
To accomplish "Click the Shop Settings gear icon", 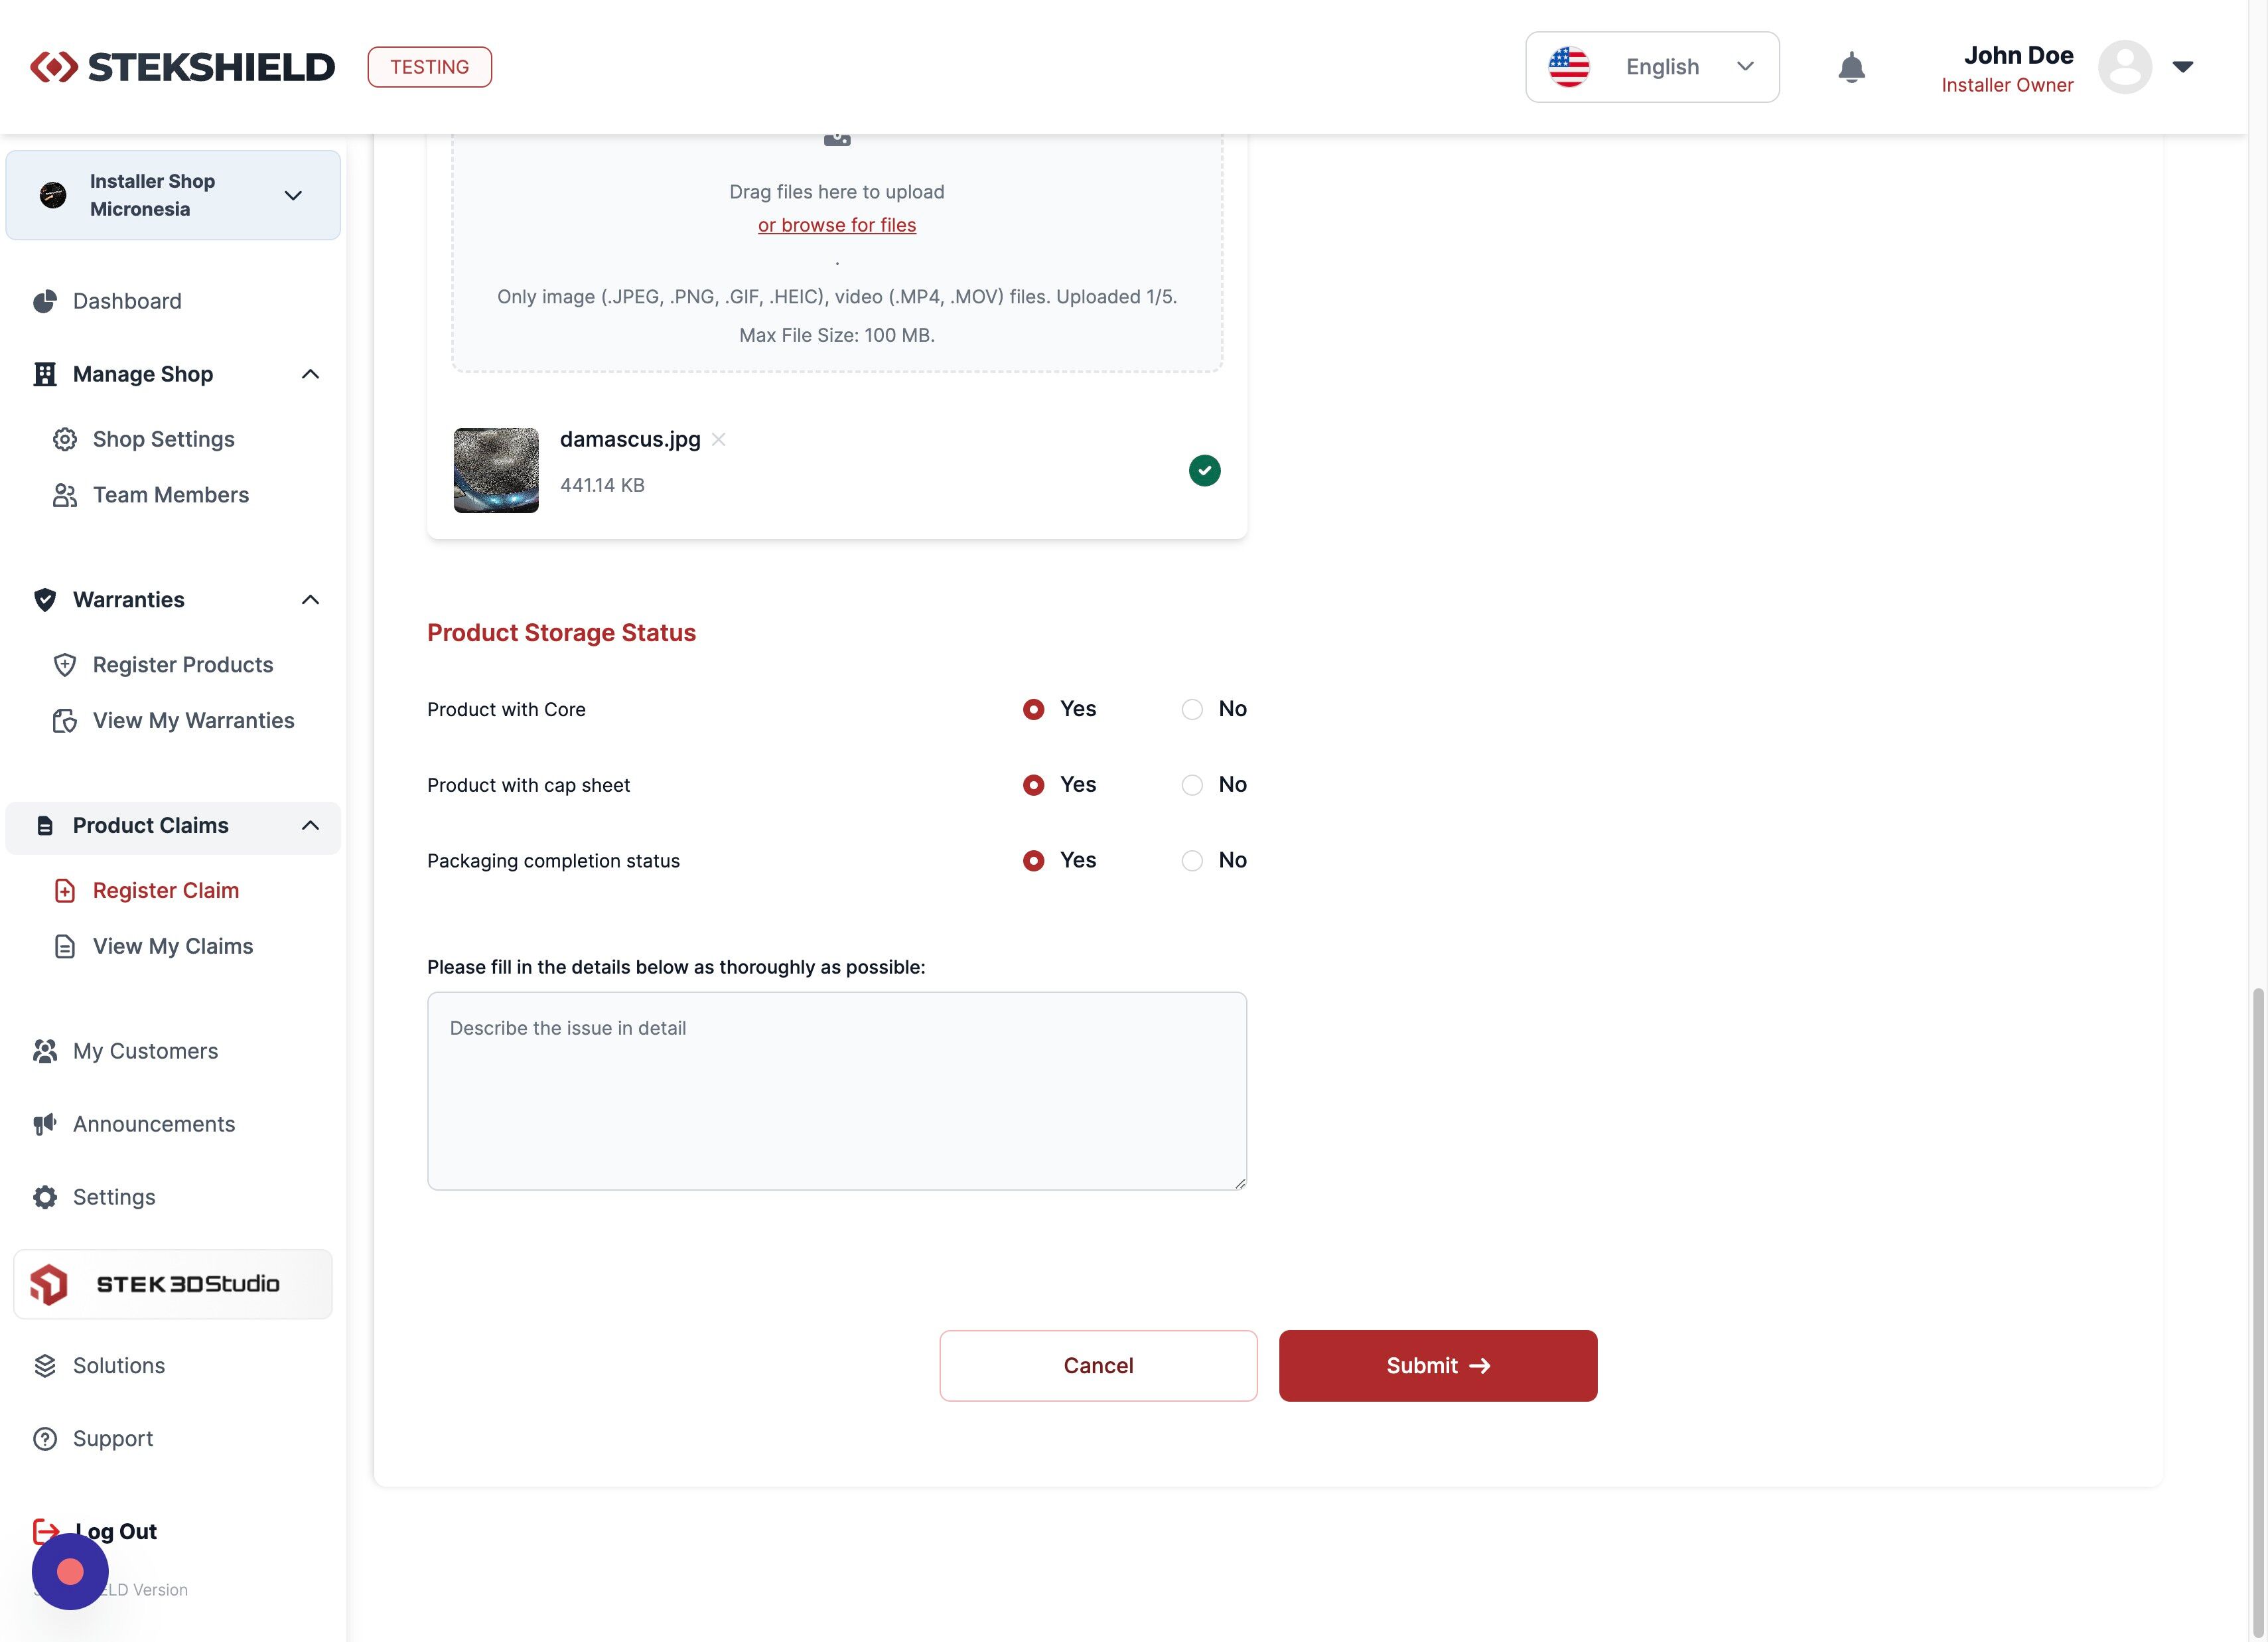I will pyautogui.click(x=65, y=439).
